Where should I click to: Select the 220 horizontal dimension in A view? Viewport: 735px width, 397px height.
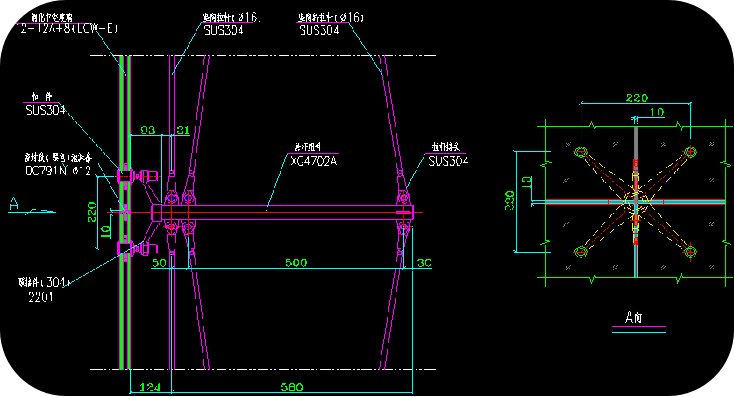[637, 97]
